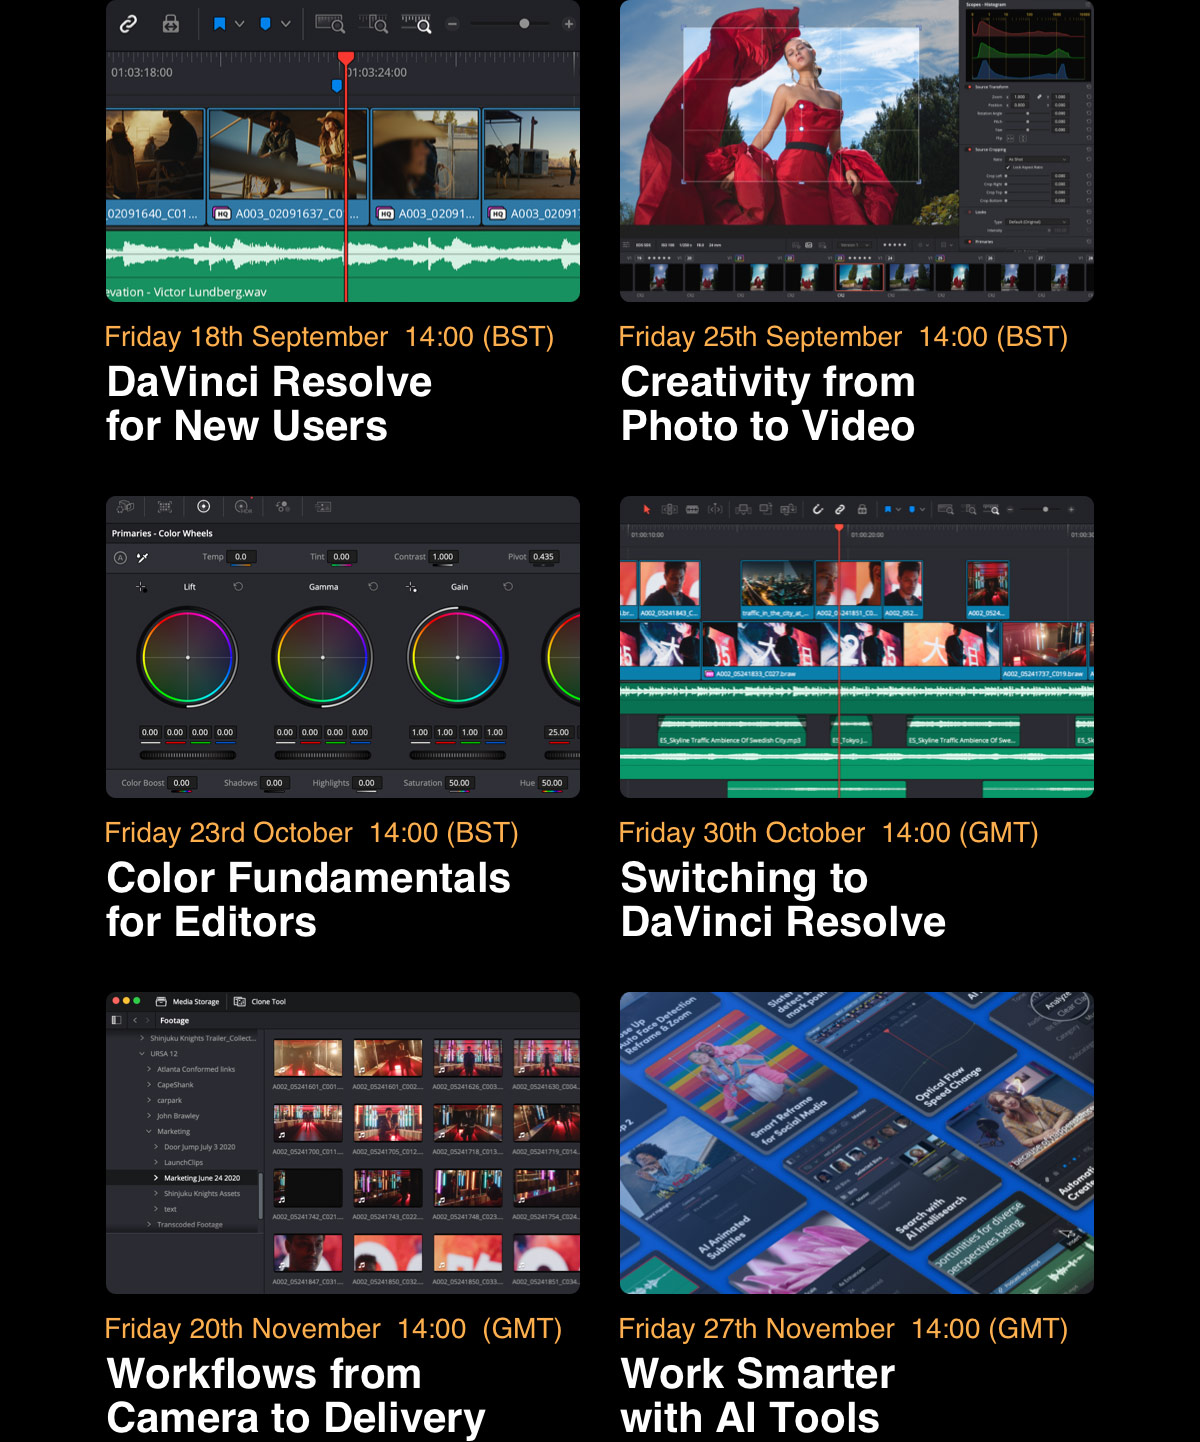
Task: Adjust the timeline zoom slider handle
Action: tap(524, 24)
